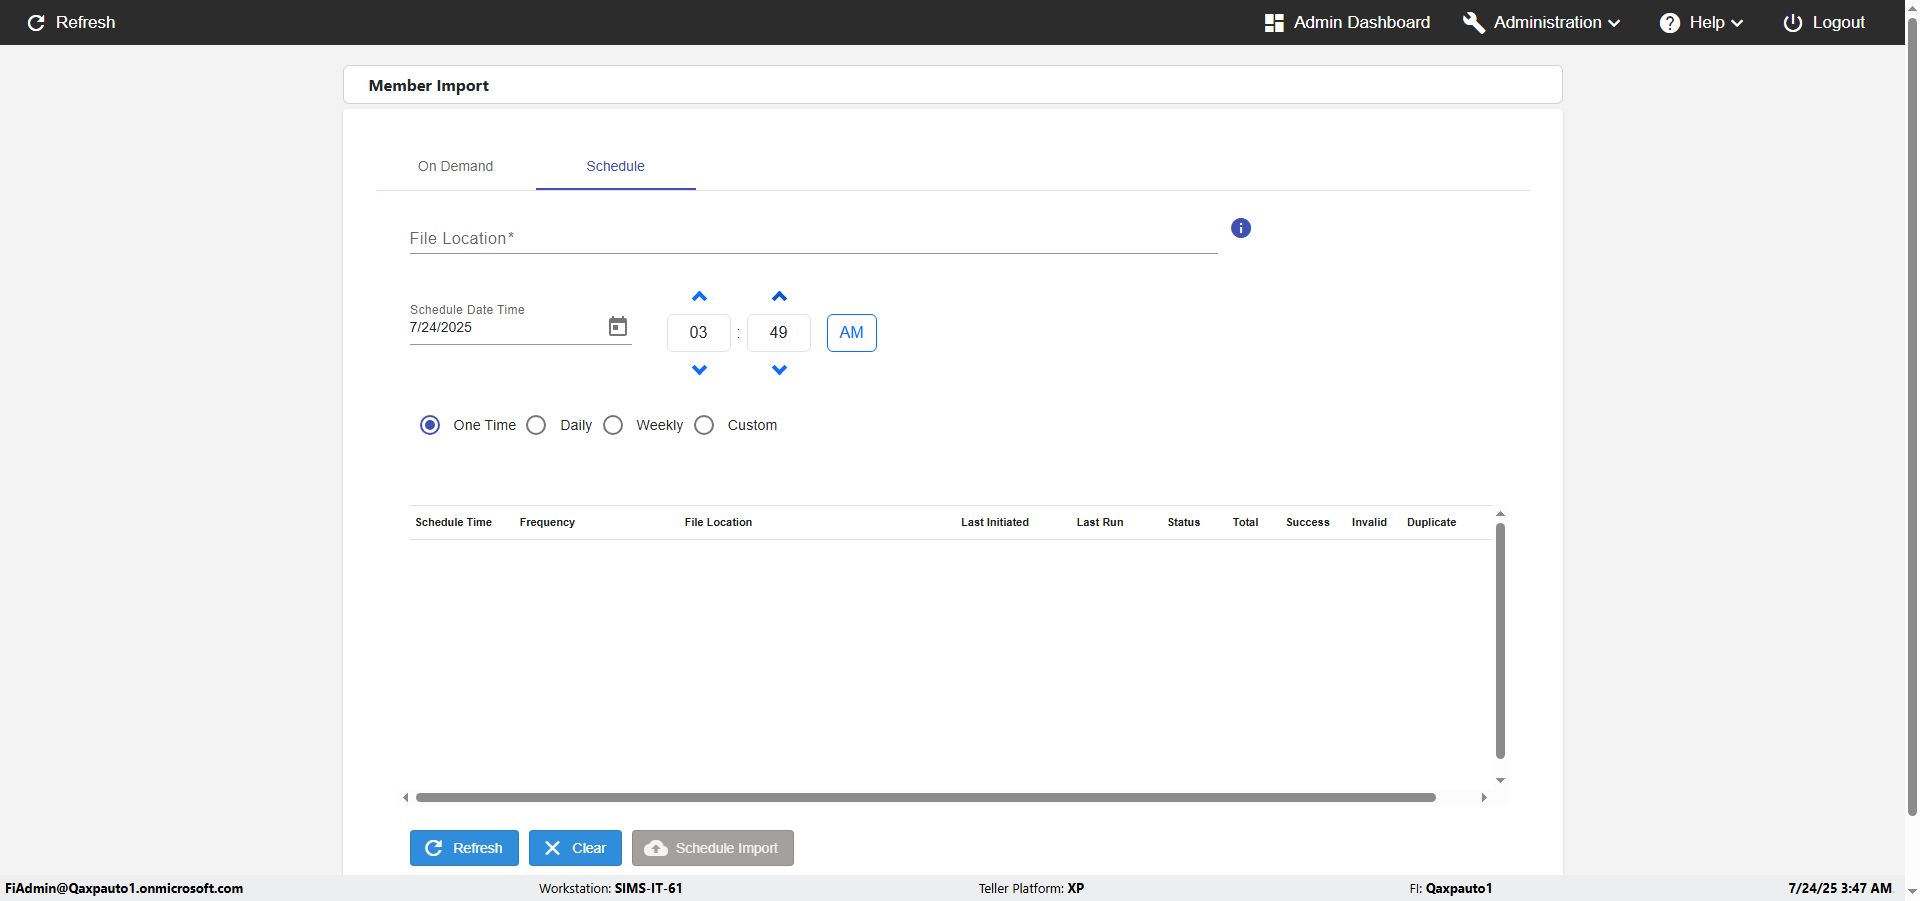This screenshot has width=1920, height=901.
Task: Click the Duplicate column header
Action: 1431,522
